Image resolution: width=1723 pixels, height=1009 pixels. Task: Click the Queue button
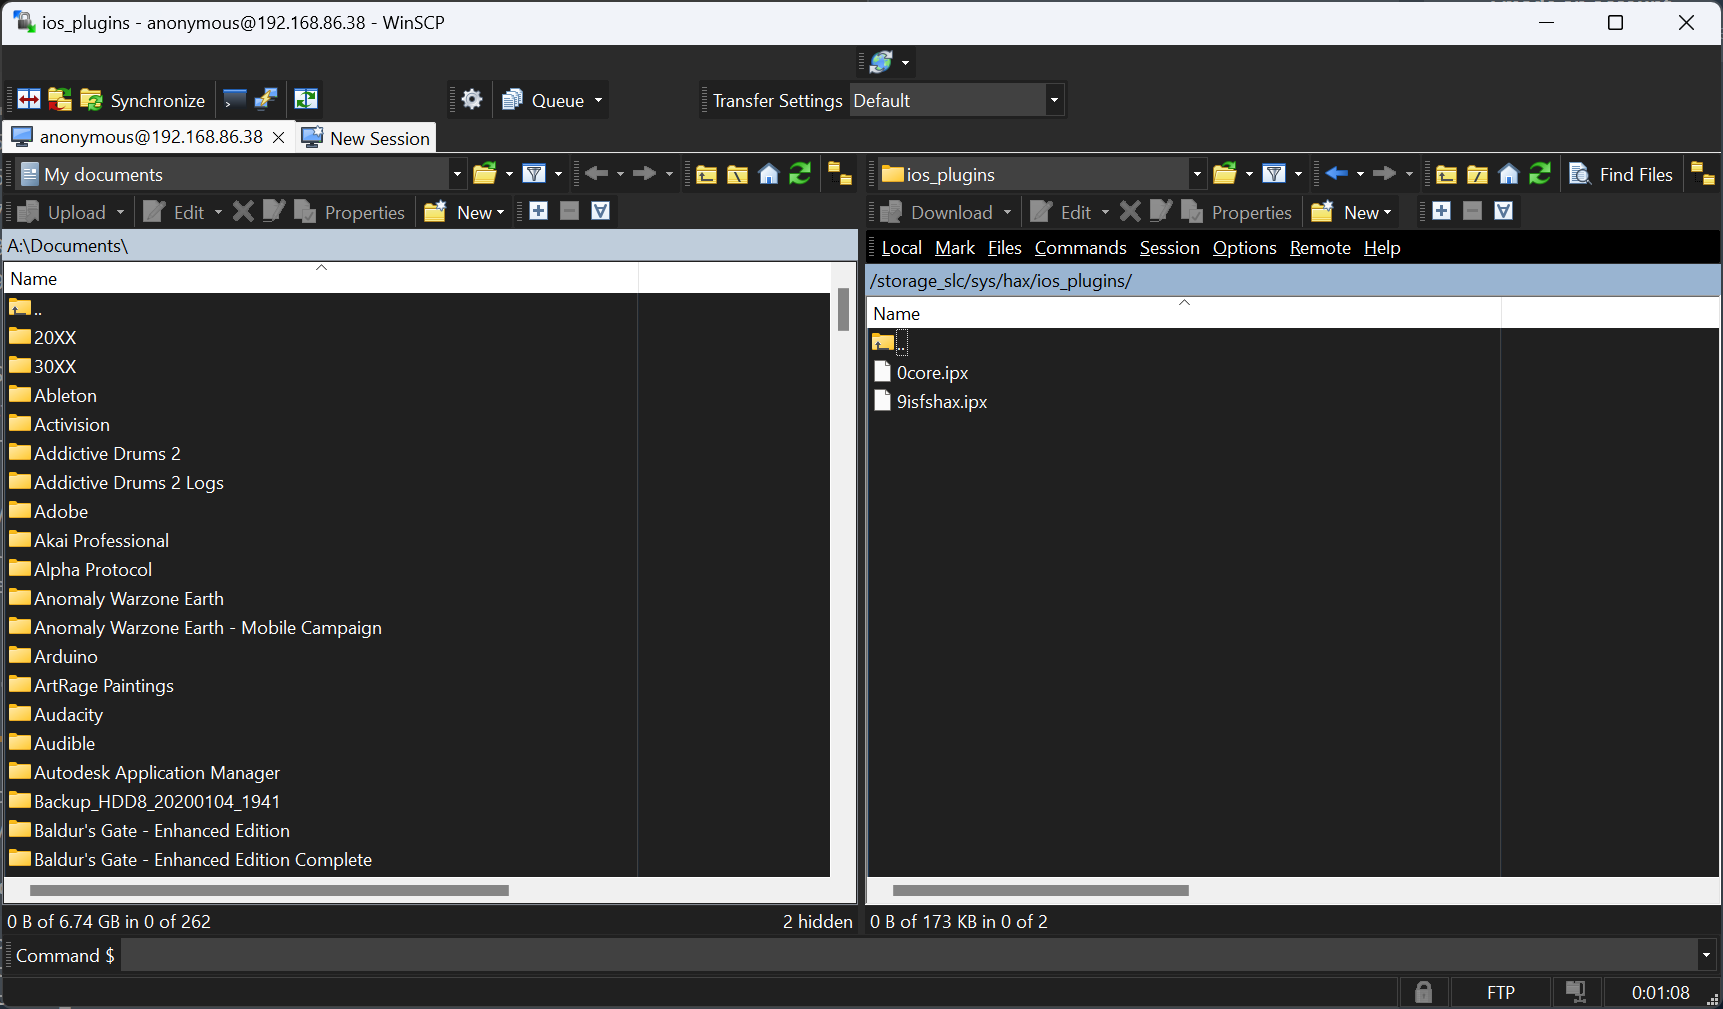544,100
